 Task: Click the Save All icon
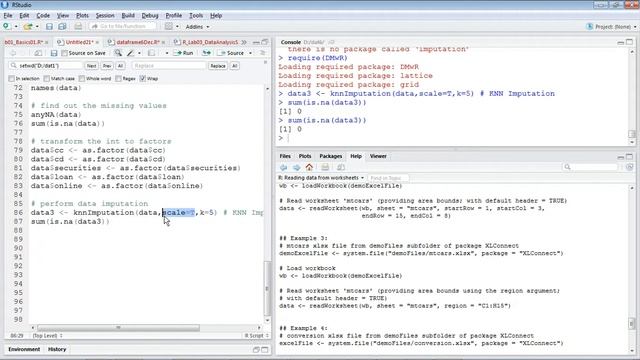tap(62, 27)
